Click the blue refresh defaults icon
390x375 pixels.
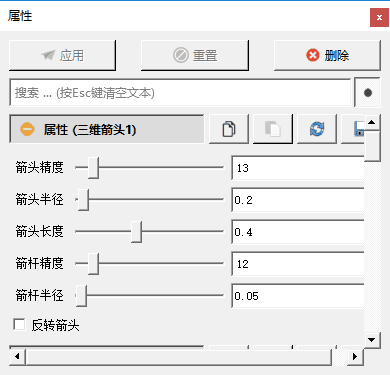(x=317, y=129)
